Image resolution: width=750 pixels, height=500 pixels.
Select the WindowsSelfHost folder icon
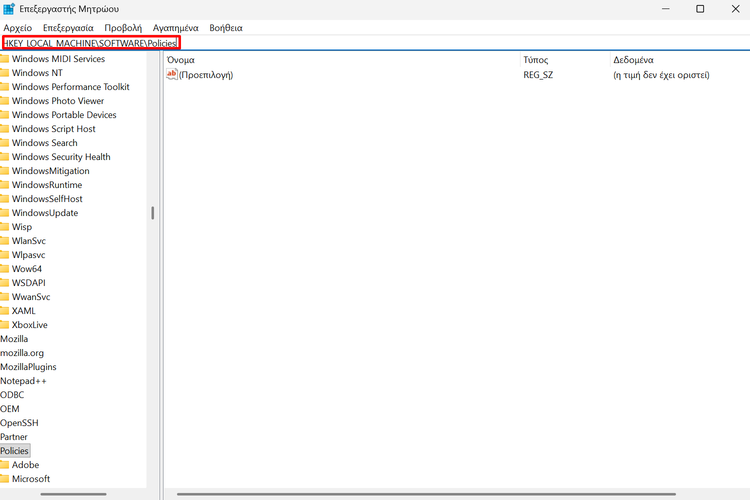click(x=4, y=199)
